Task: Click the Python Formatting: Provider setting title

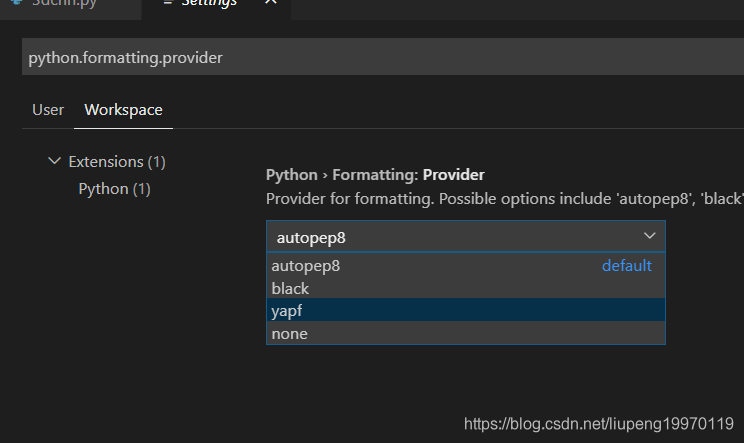Action: [x=375, y=175]
